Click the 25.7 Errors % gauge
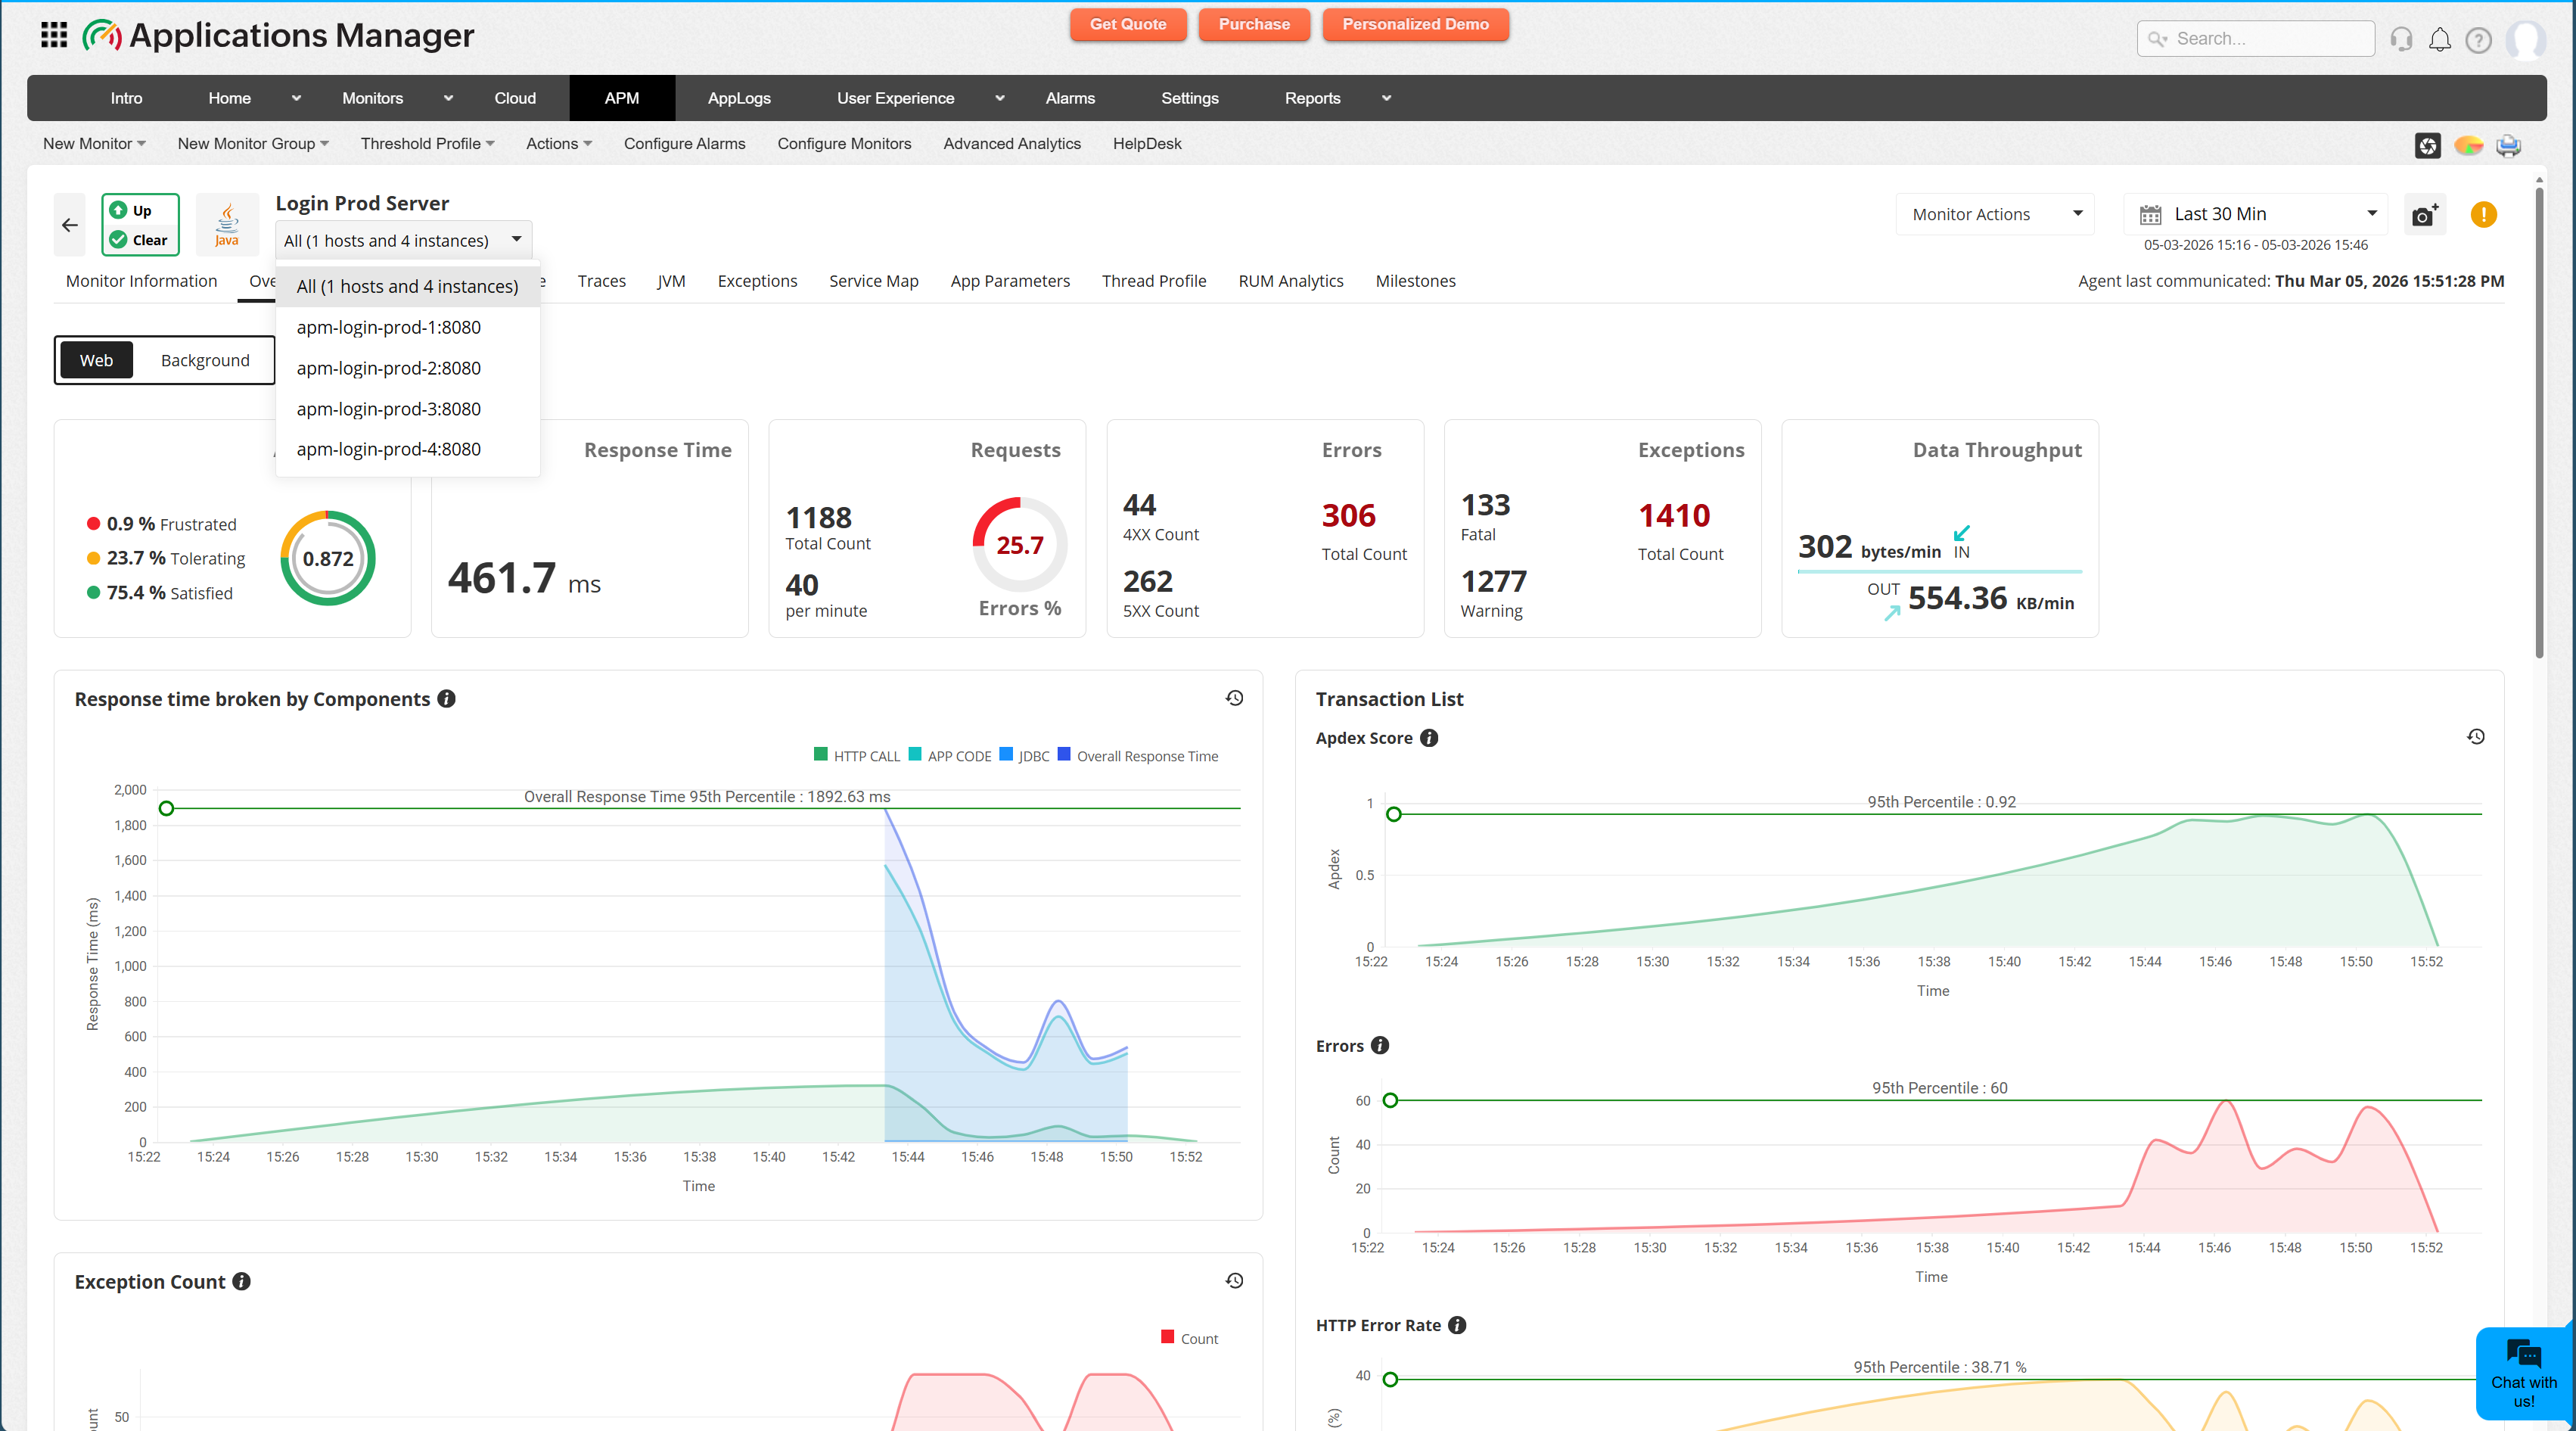 click(x=1020, y=545)
